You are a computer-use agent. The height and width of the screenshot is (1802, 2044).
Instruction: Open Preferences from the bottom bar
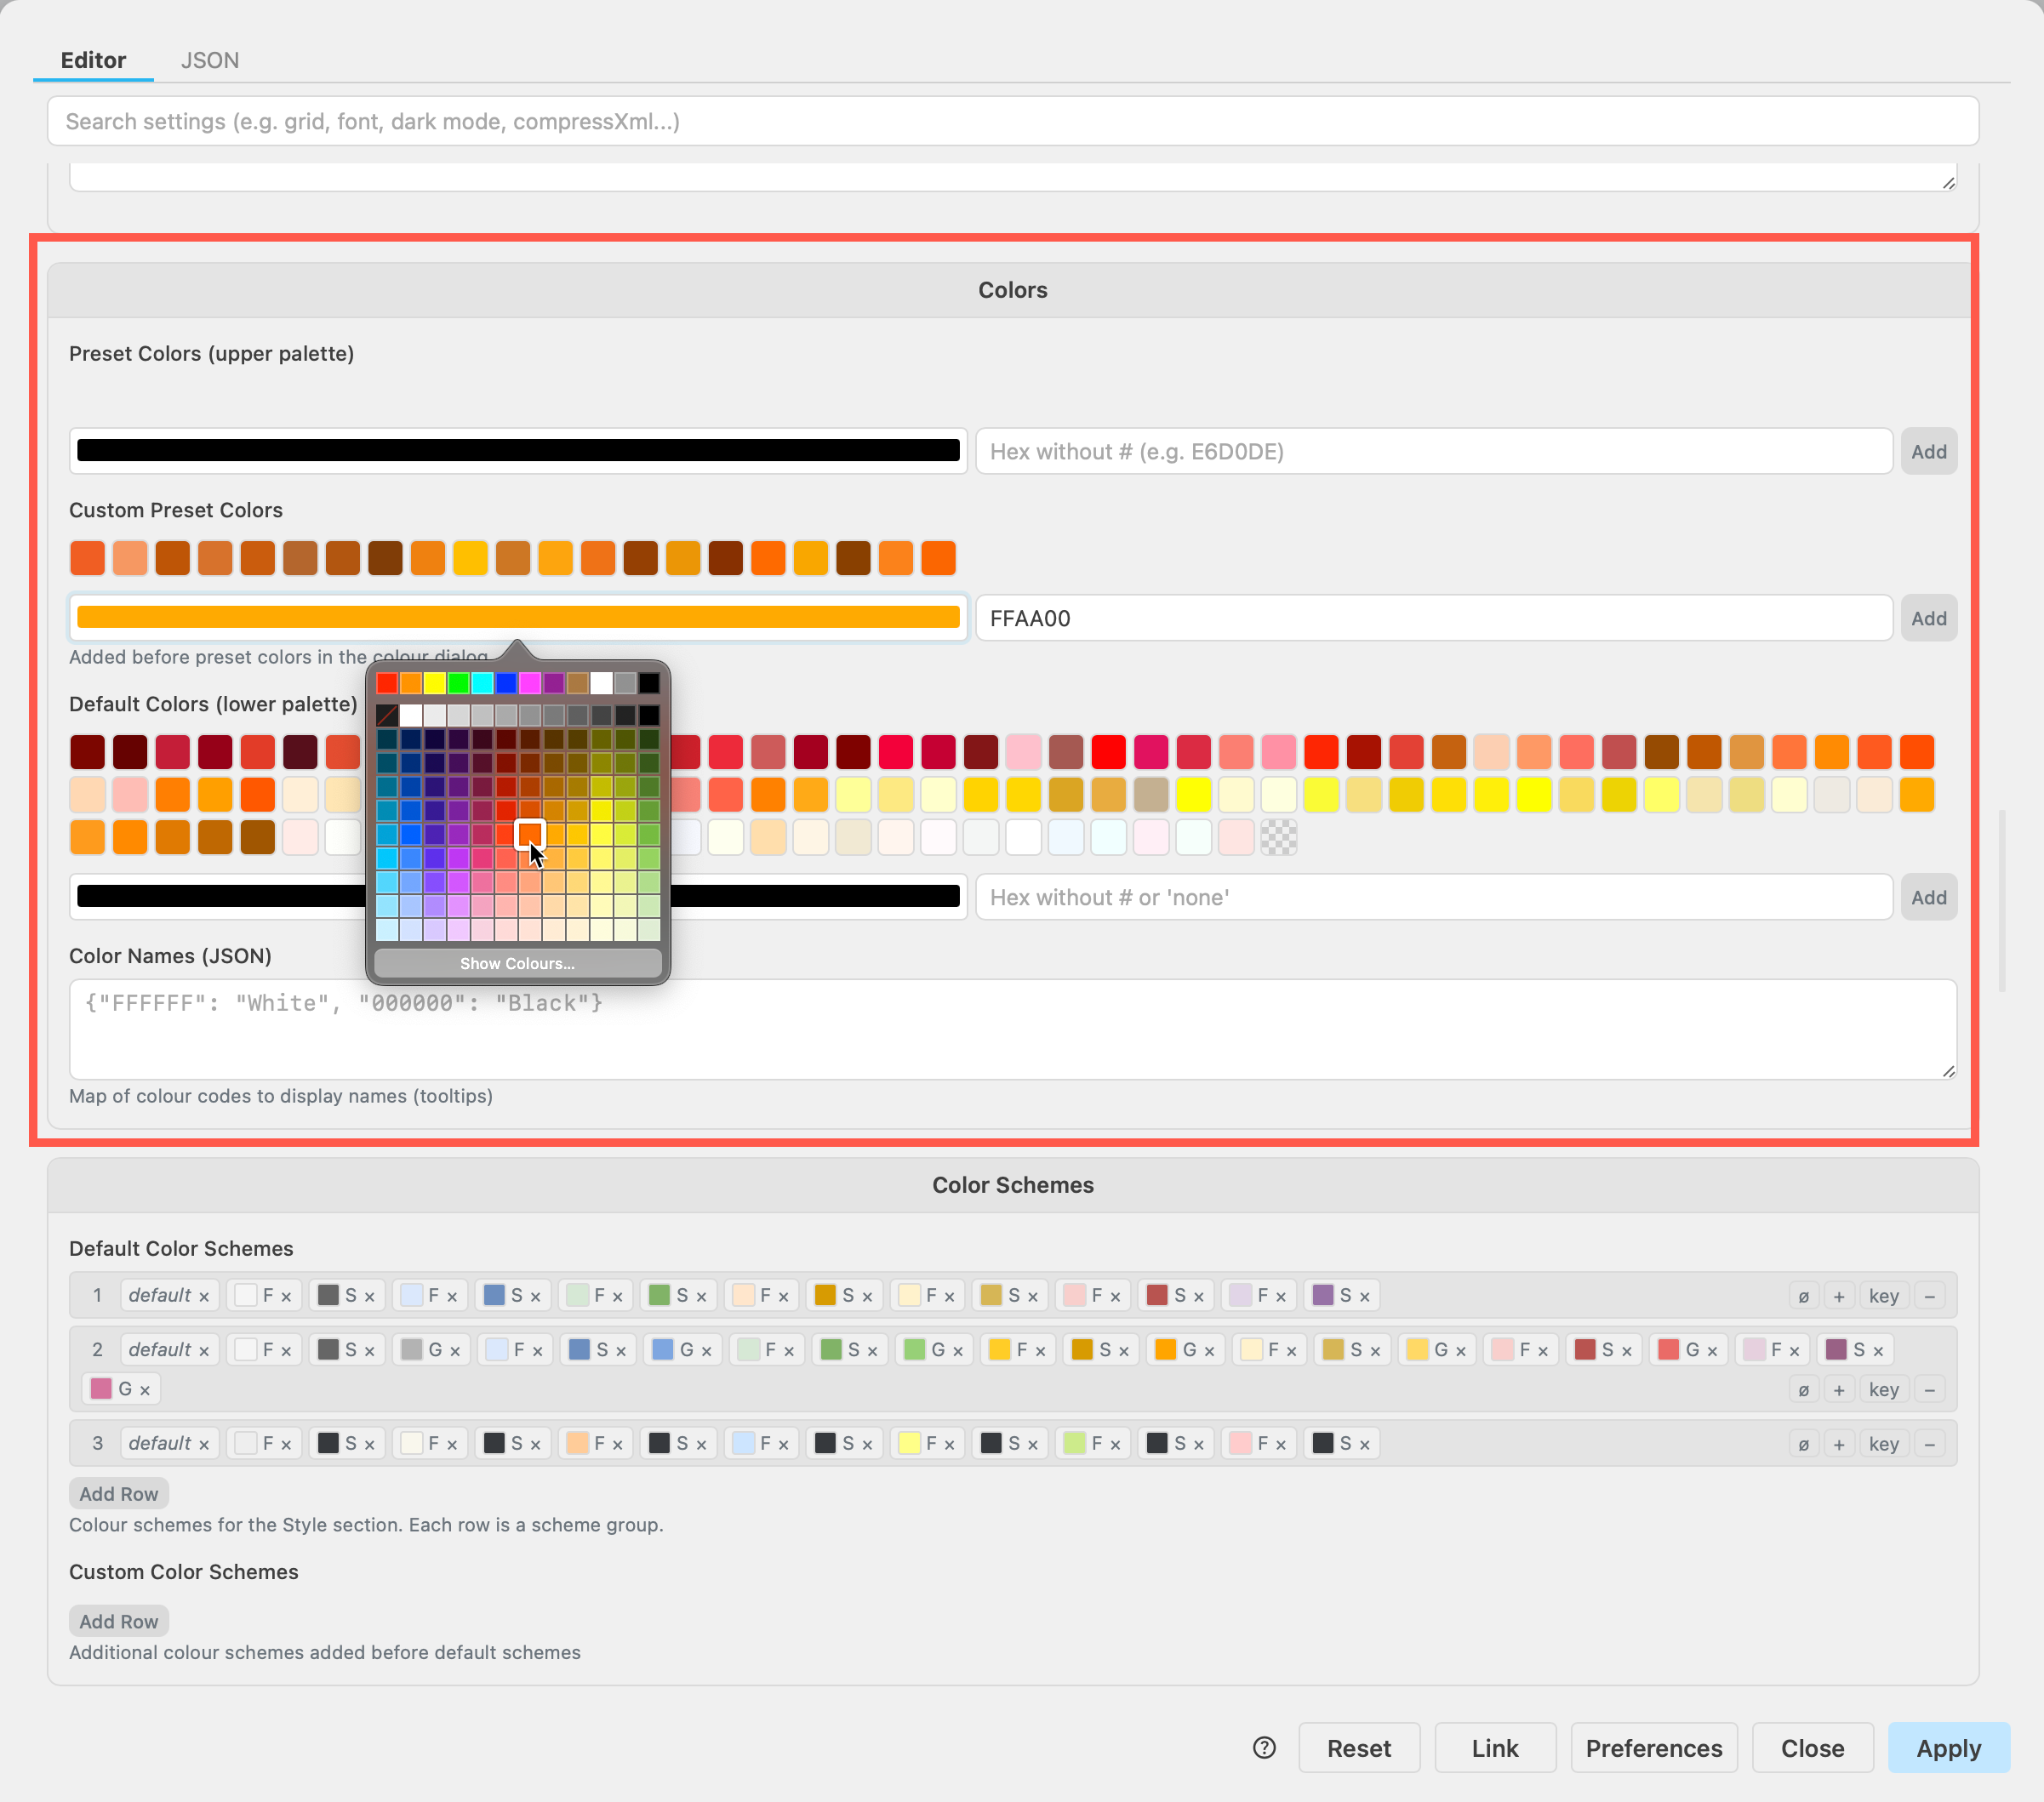point(1654,1748)
